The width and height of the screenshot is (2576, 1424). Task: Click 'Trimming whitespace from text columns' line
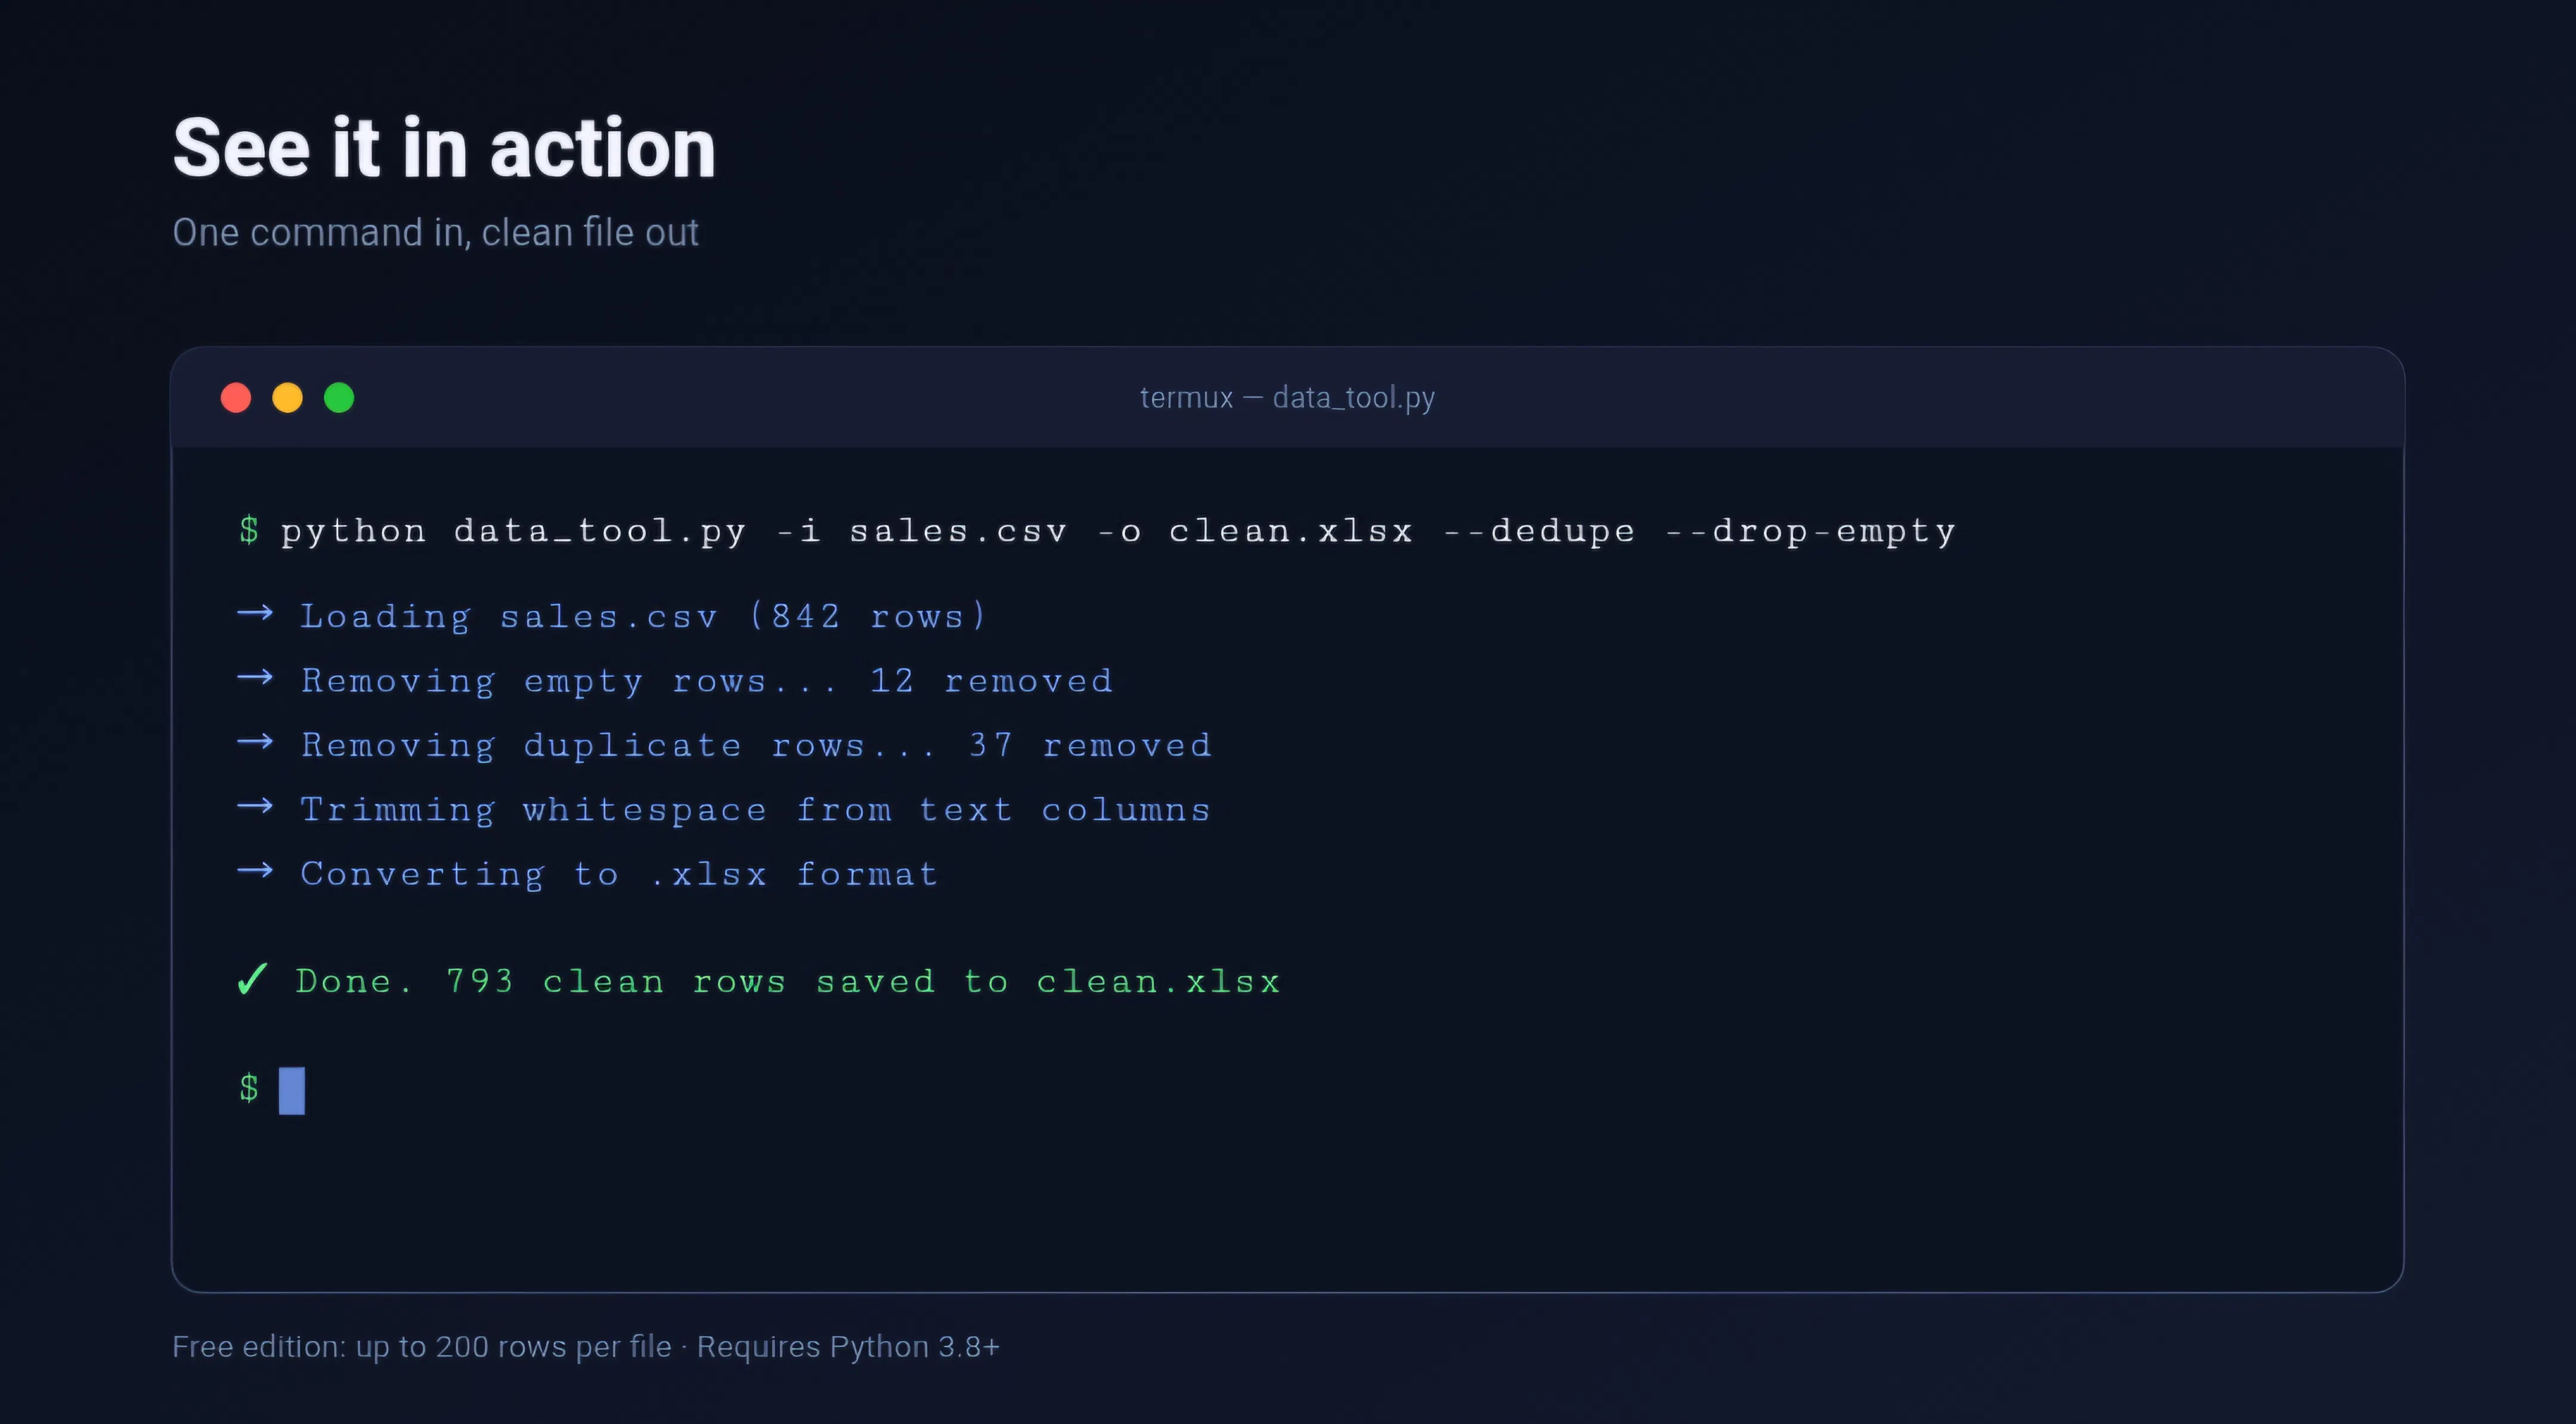point(756,810)
